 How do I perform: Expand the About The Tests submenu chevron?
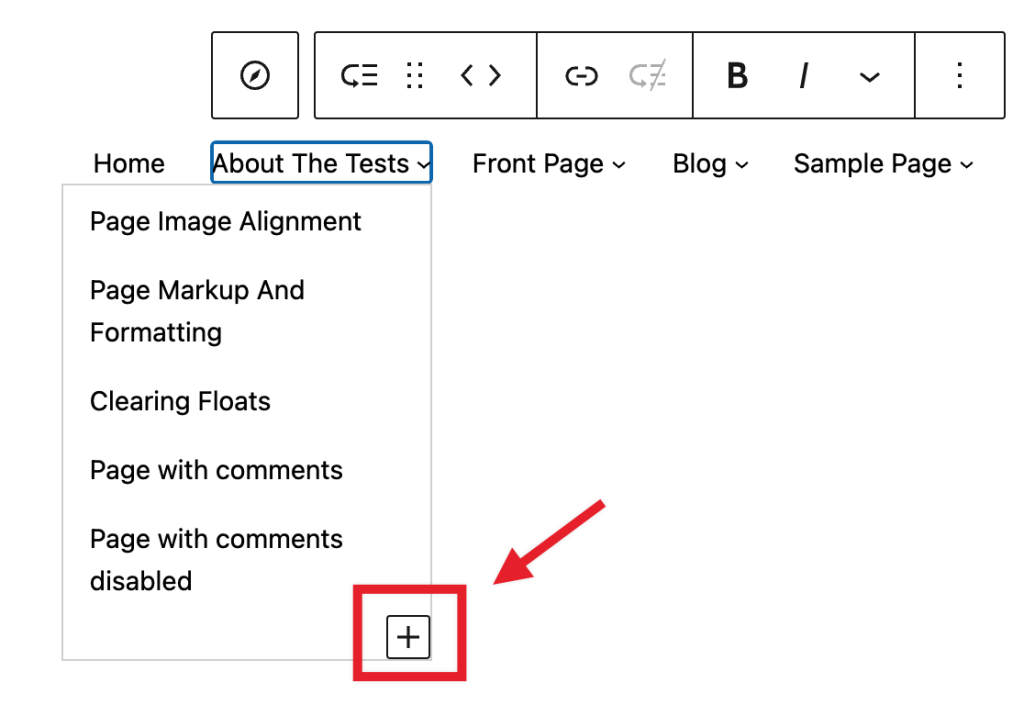point(424,165)
